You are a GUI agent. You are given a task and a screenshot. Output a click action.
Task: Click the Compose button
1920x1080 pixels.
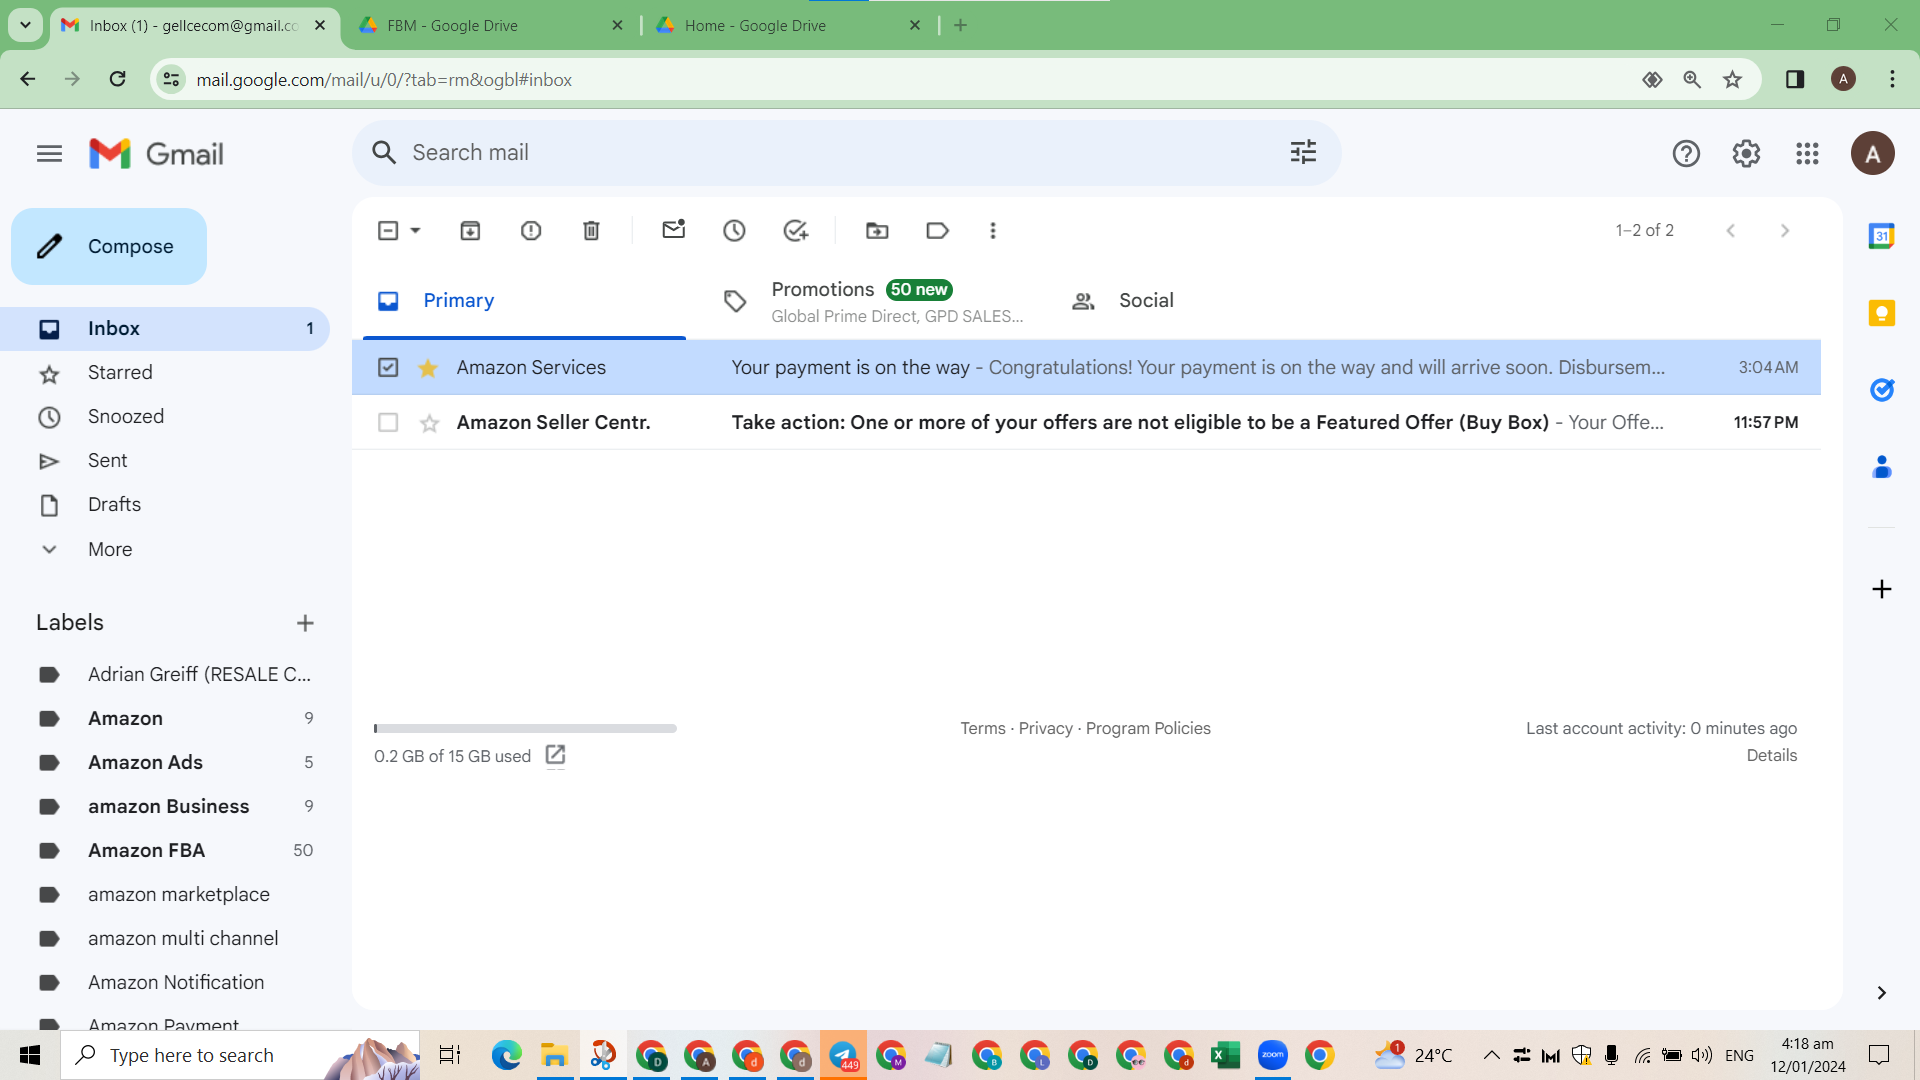109,246
